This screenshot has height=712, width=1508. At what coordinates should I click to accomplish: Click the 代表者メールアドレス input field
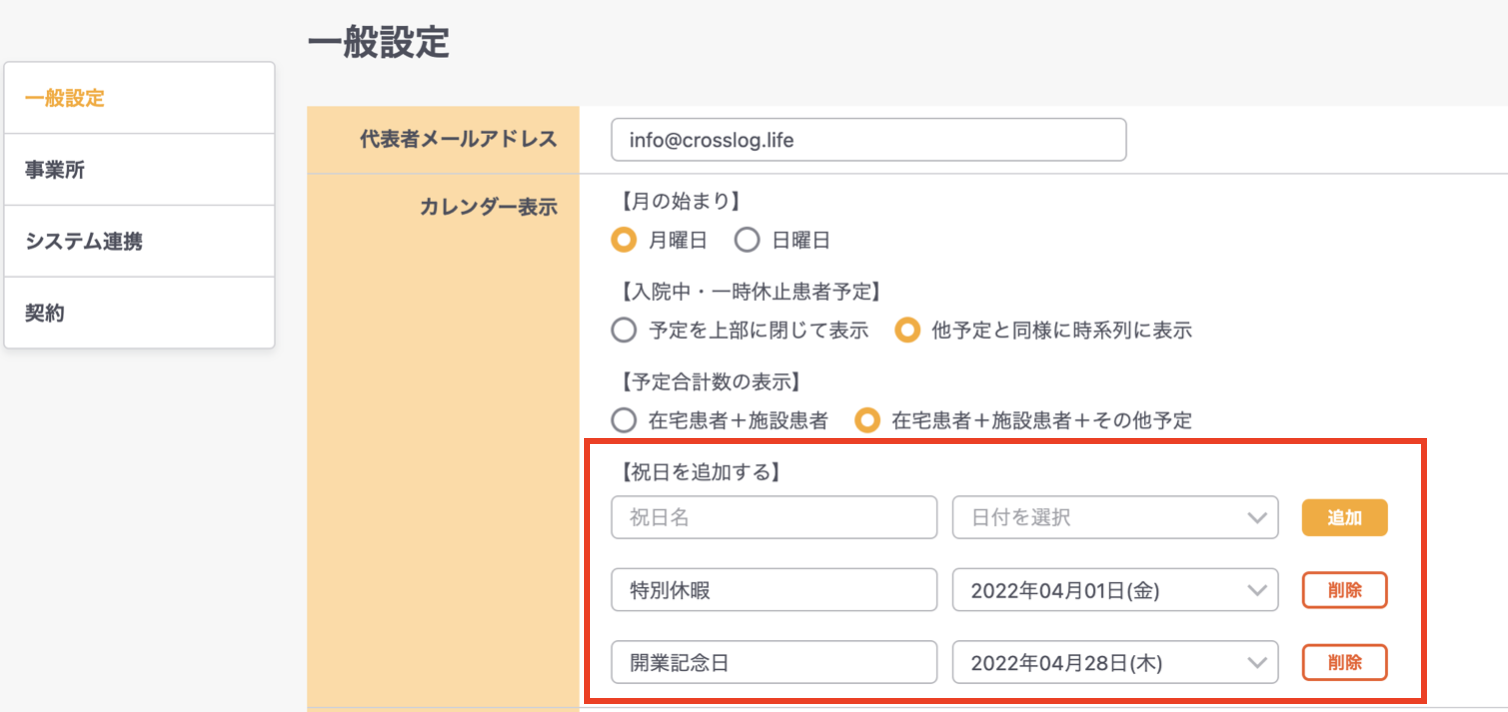tap(868, 140)
